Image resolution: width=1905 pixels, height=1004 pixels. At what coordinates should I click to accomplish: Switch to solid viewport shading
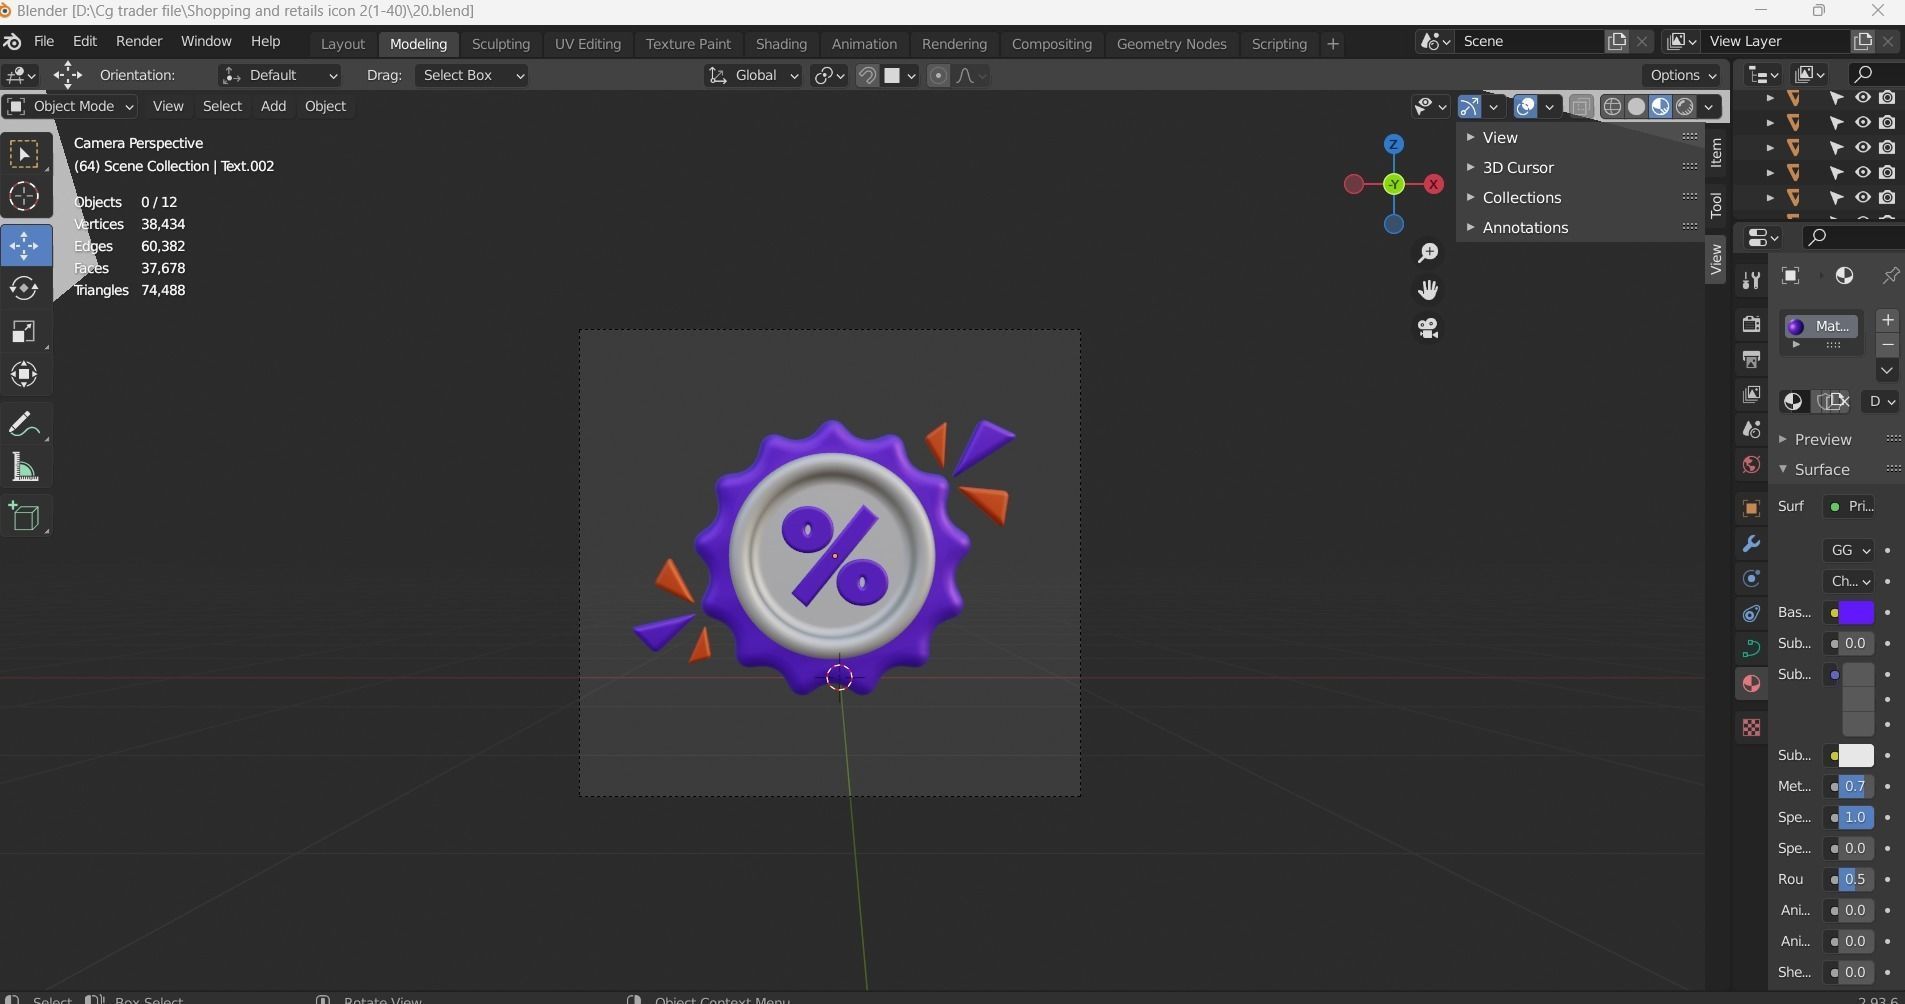point(1636,106)
